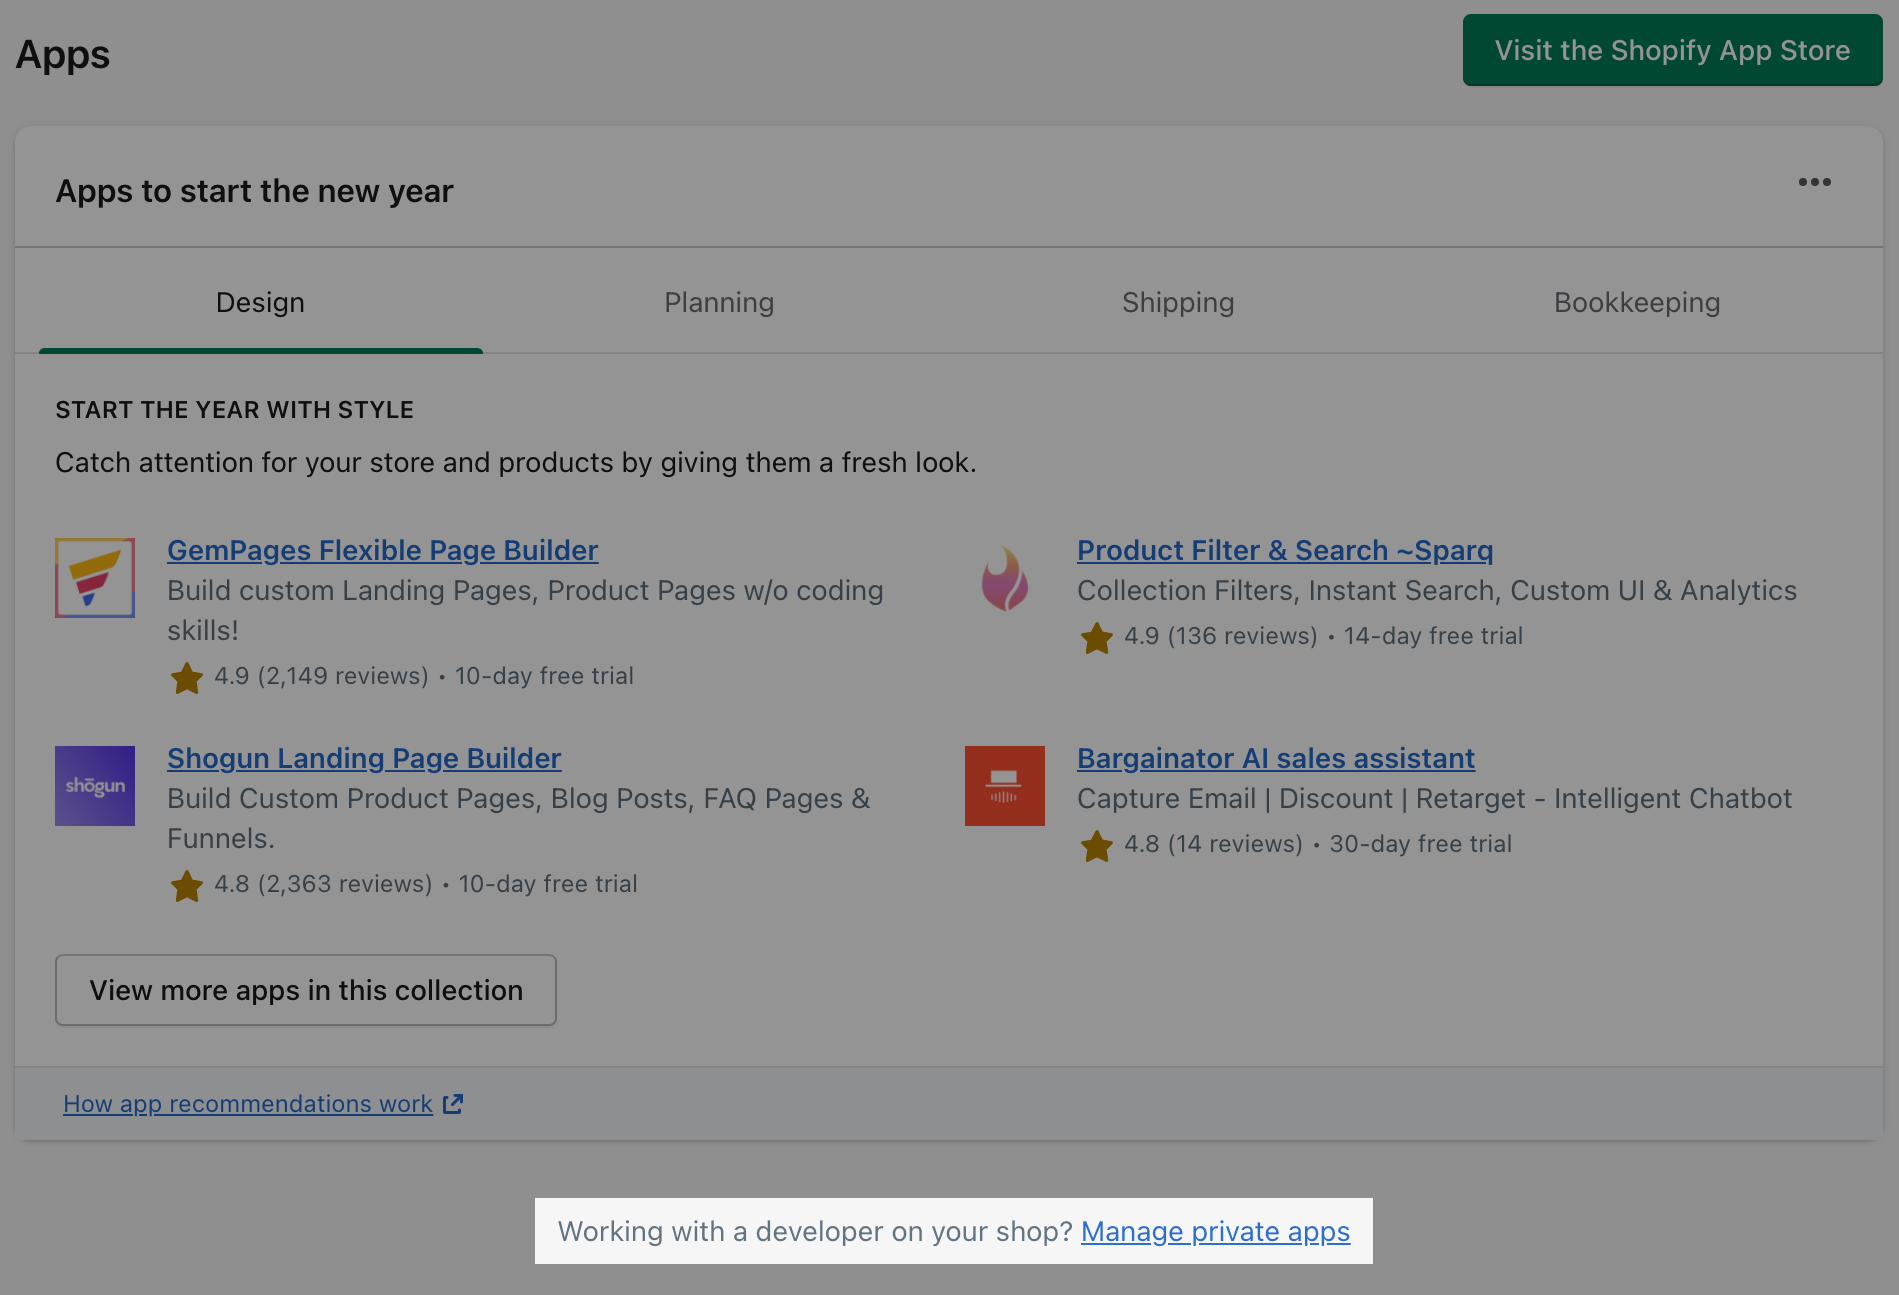Click 'START THE YEAR WITH STYLE' subheading
The width and height of the screenshot is (1899, 1295).
coord(235,410)
